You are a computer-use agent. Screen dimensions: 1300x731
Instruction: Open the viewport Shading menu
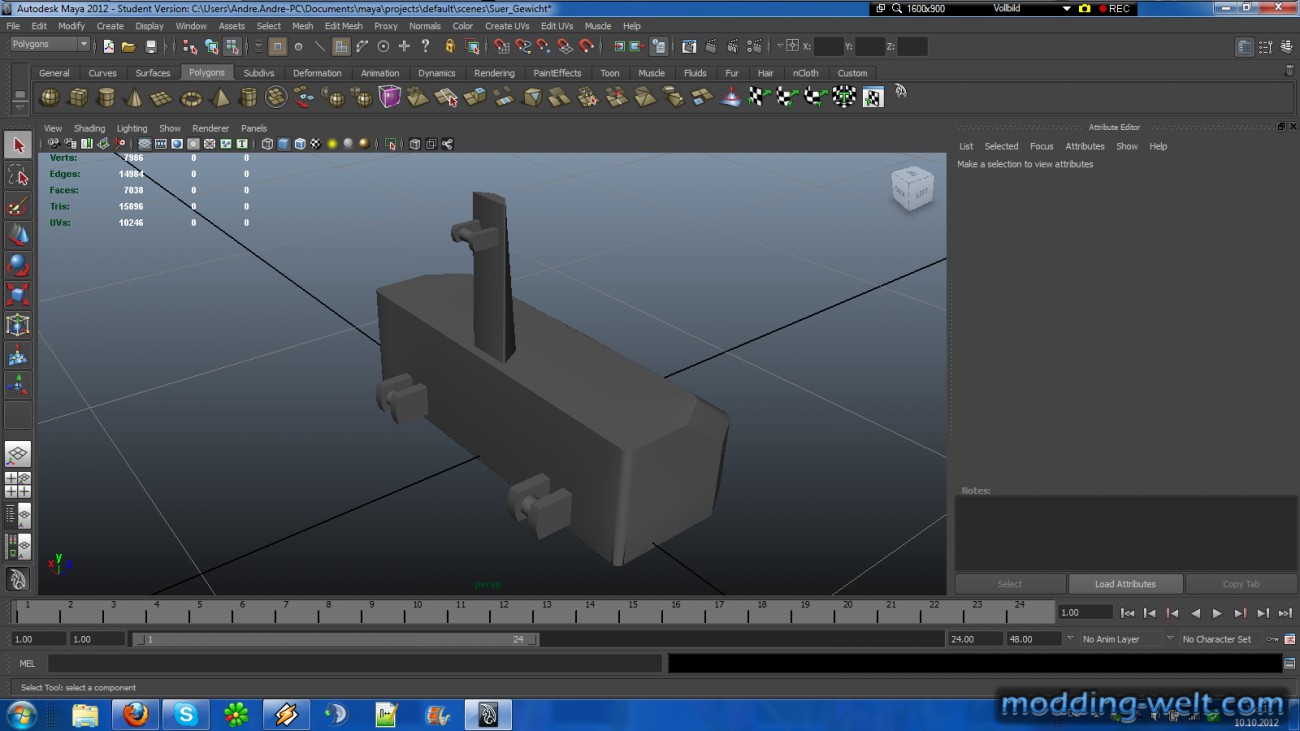tap(89, 128)
